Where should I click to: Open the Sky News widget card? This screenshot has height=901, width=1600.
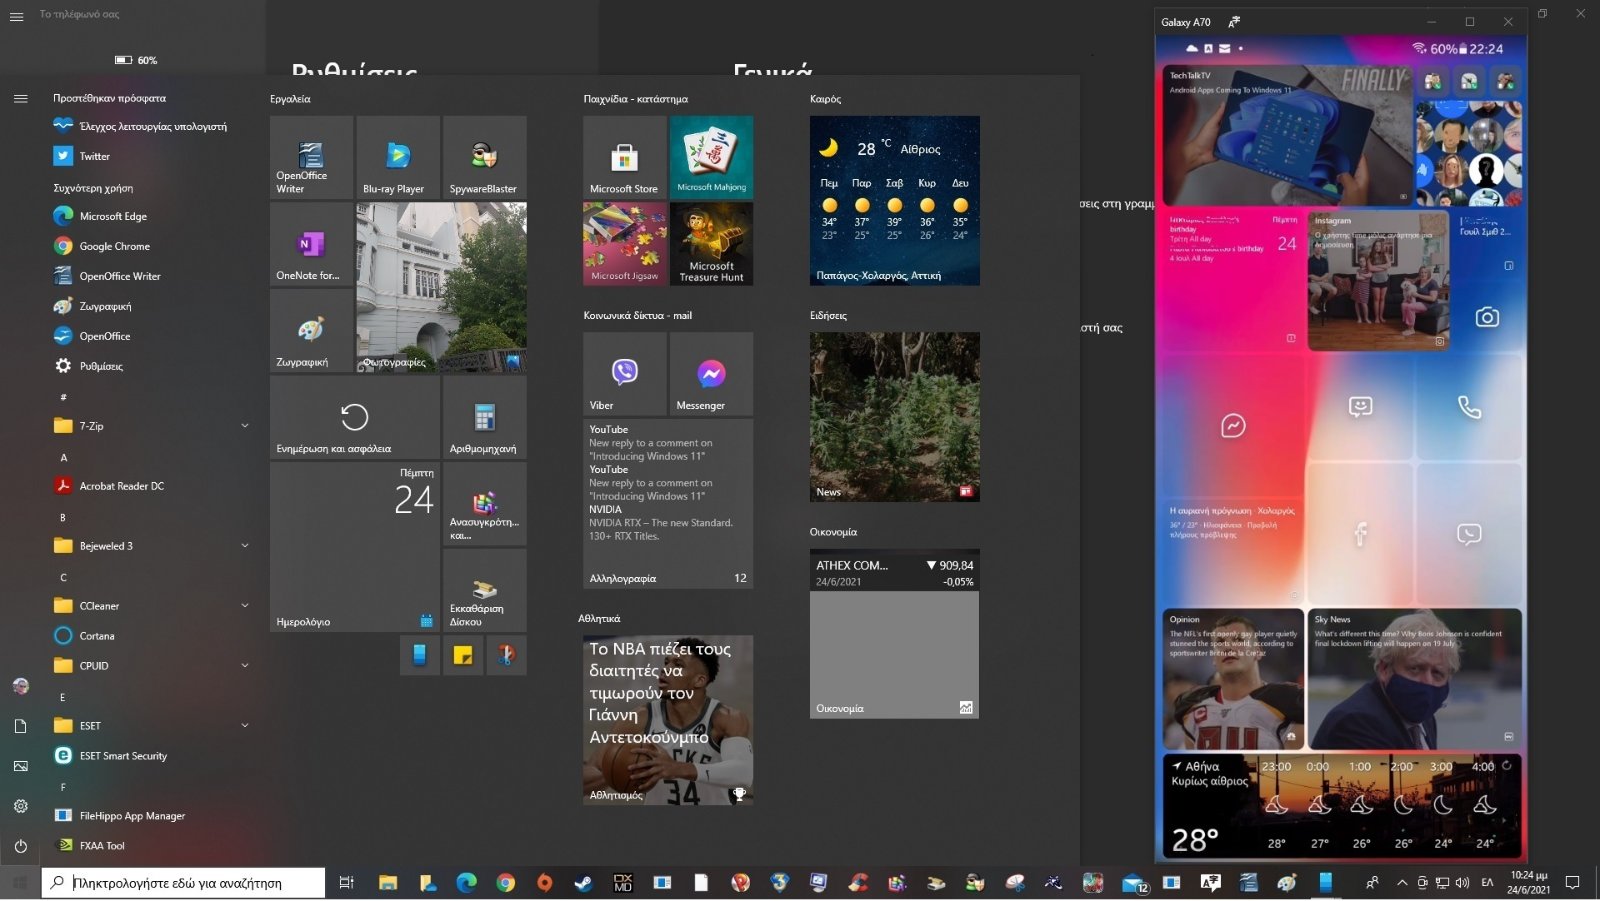(1414, 679)
